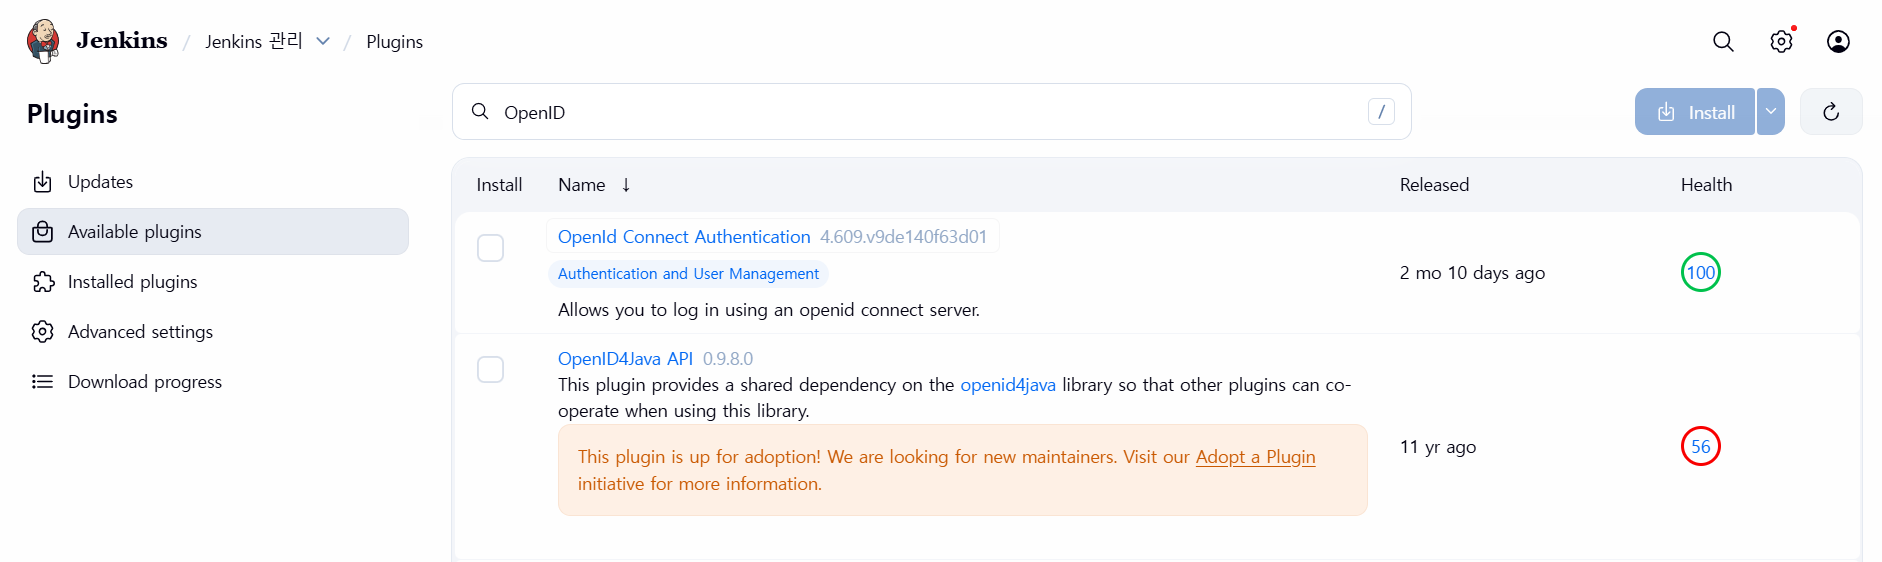Click the Released column header
This screenshot has width=1882, height=562.
[x=1434, y=185]
